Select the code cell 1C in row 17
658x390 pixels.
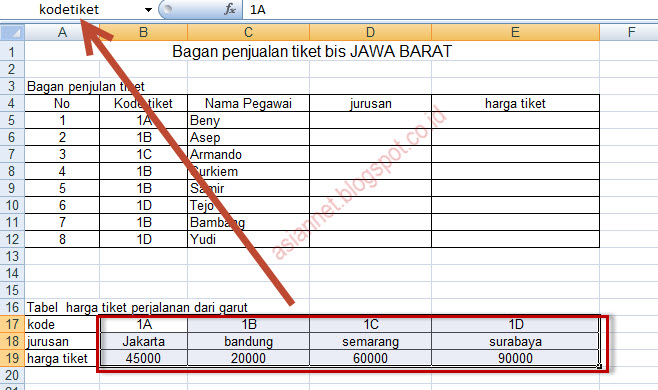[x=371, y=324]
